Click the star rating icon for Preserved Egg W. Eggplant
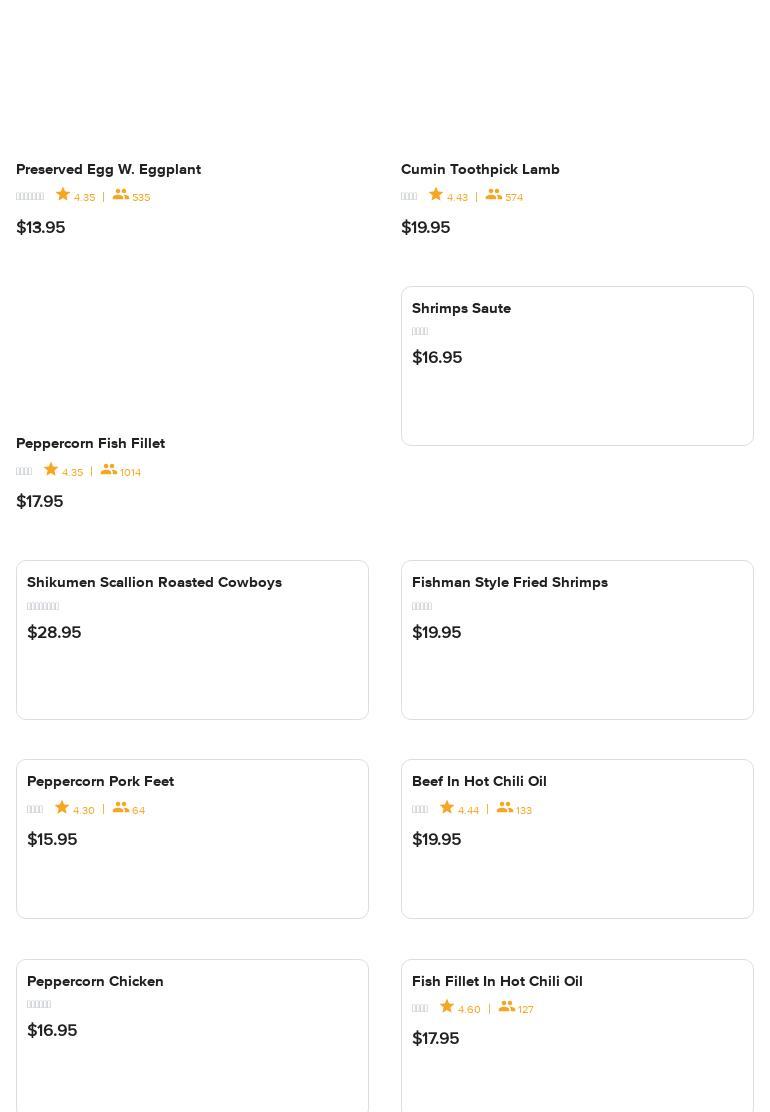770x1112 pixels. tap(63, 195)
